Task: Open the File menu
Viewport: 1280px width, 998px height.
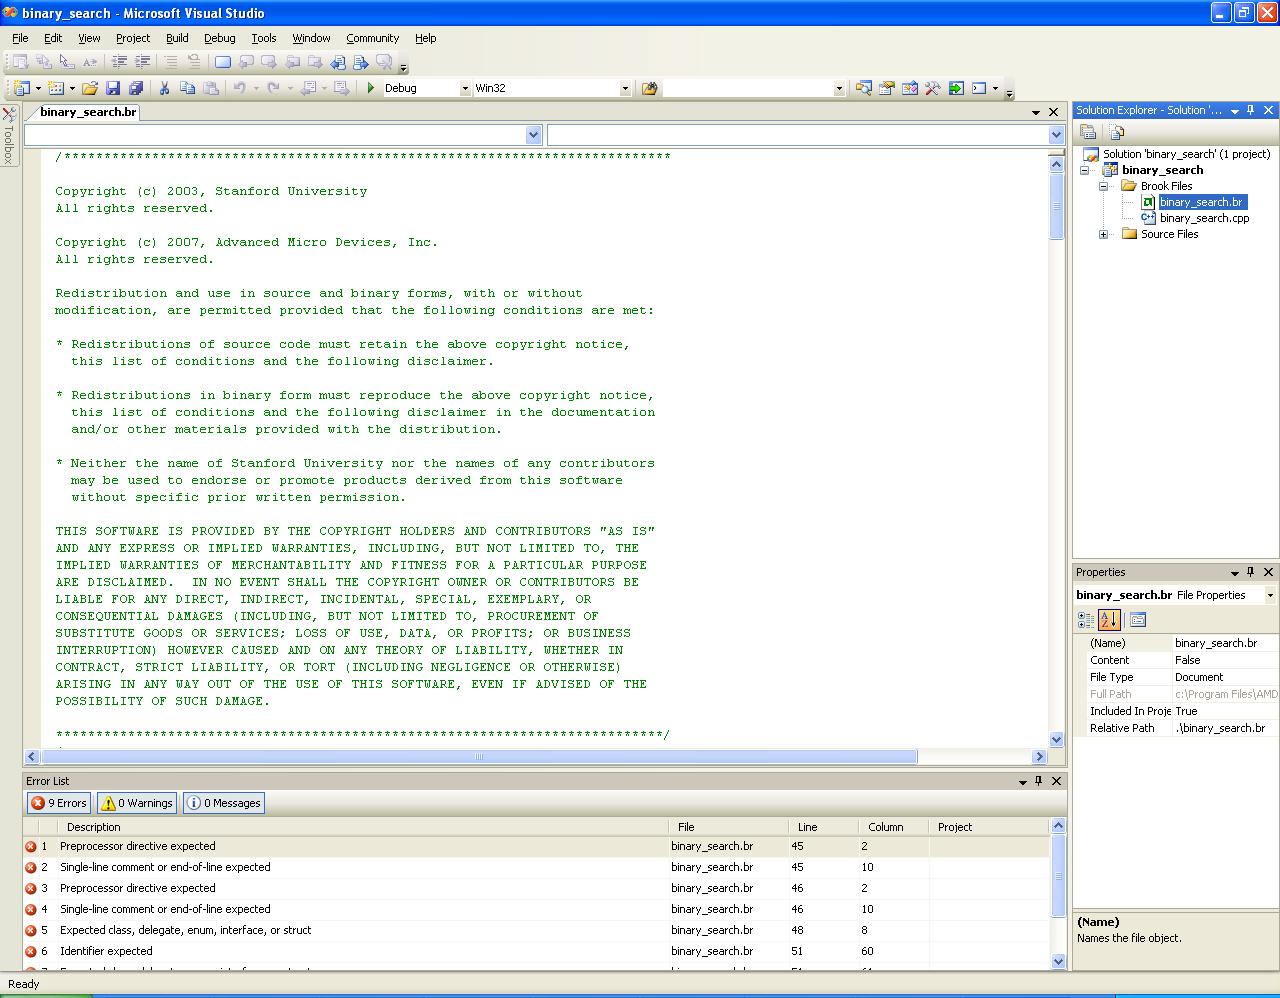Action: 20,38
